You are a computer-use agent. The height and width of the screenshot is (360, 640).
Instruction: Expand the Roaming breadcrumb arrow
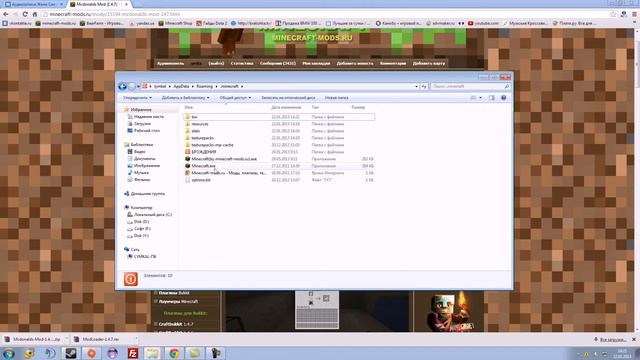[x=216, y=87]
